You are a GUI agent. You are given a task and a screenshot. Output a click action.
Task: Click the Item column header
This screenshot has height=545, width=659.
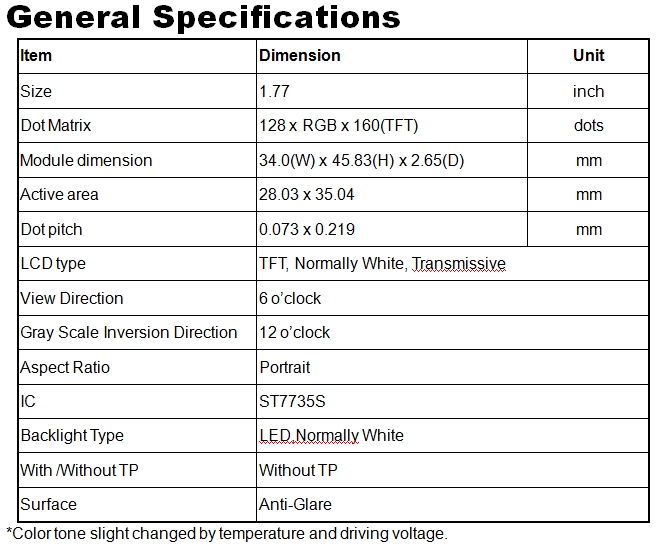(36, 56)
